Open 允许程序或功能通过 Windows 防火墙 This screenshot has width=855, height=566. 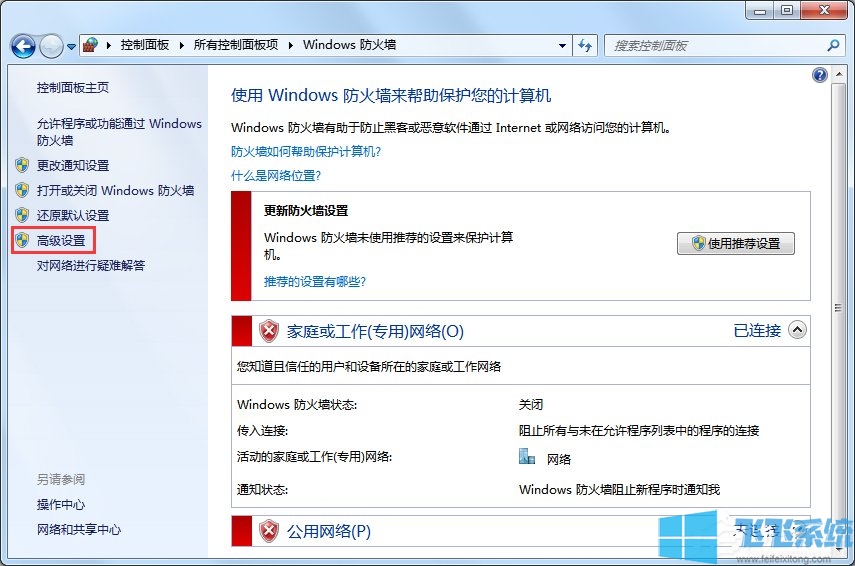(x=119, y=132)
